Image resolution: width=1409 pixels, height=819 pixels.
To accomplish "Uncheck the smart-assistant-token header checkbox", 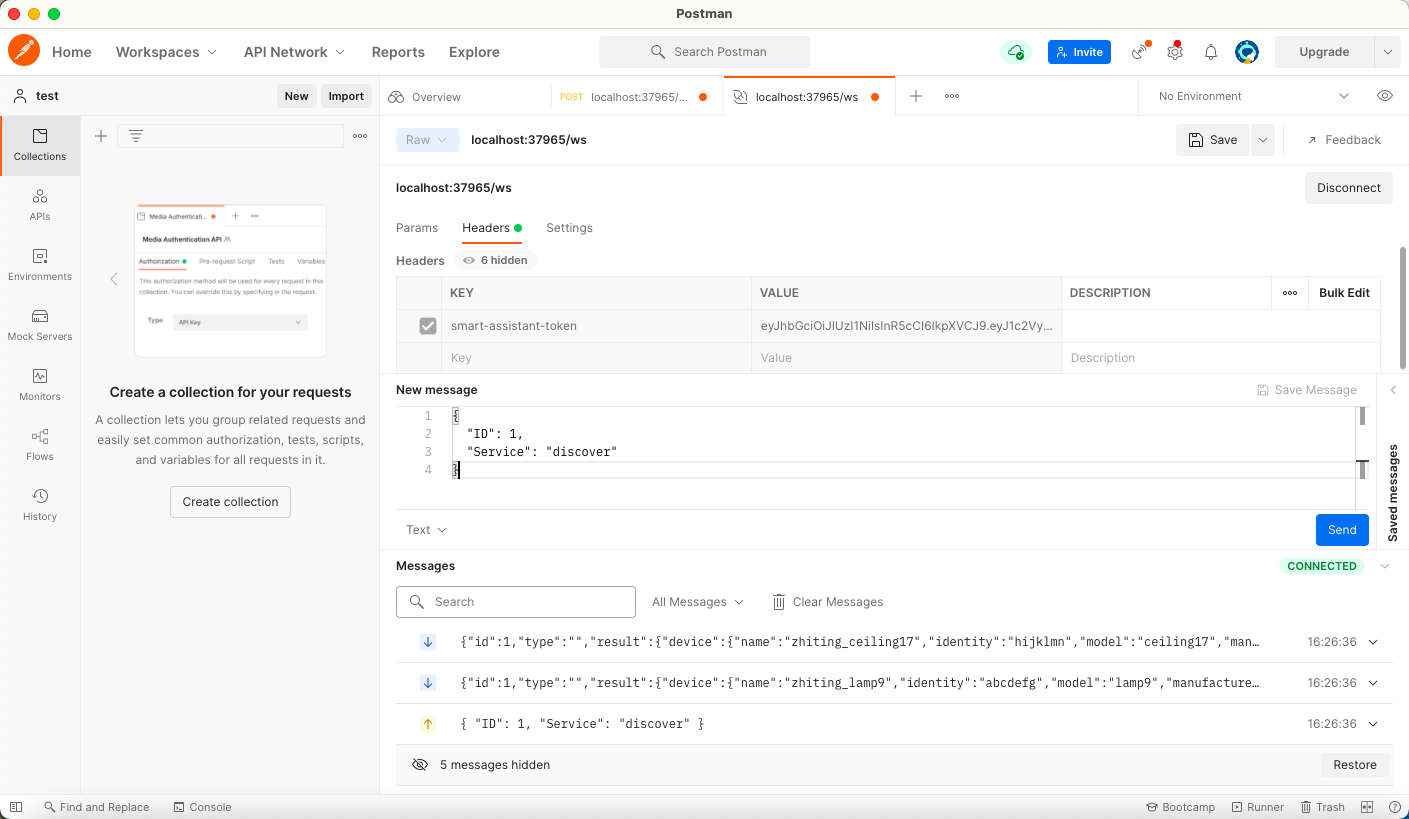I will pyautogui.click(x=428, y=326).
